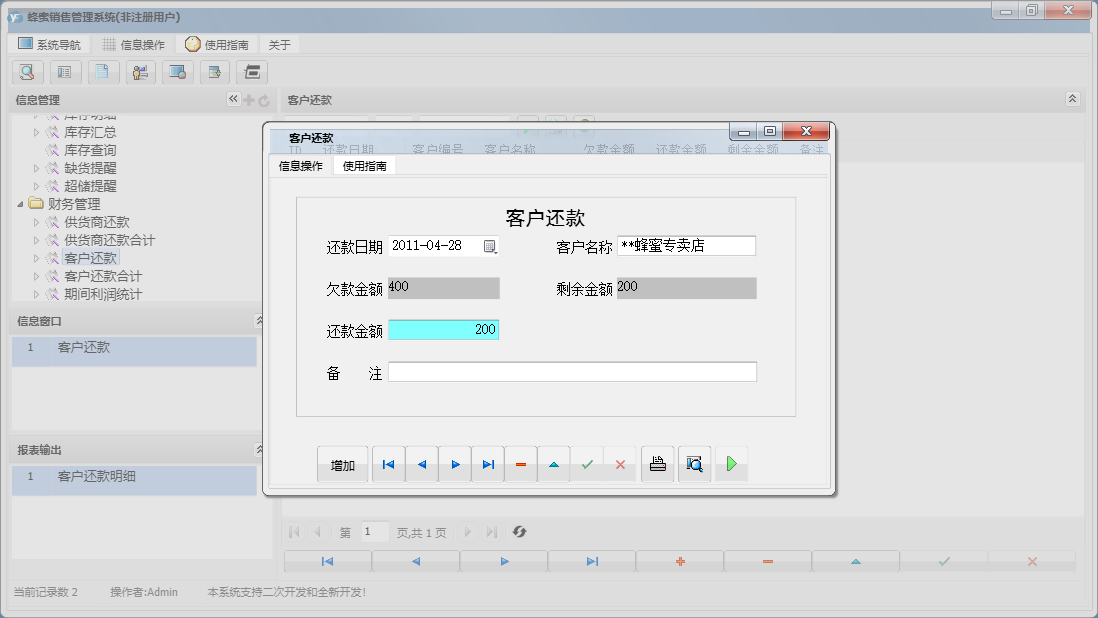
Task: Select the query search icon on the toolbar
Action: 27,72
